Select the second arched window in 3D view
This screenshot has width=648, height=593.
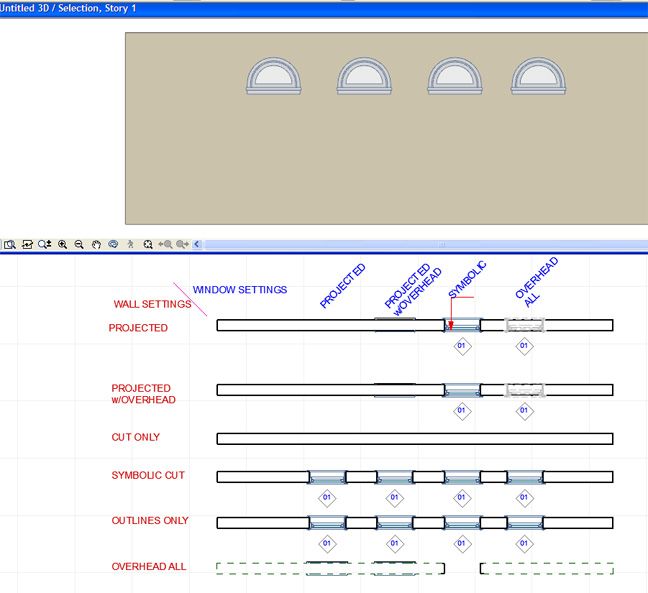click(364, 76)
